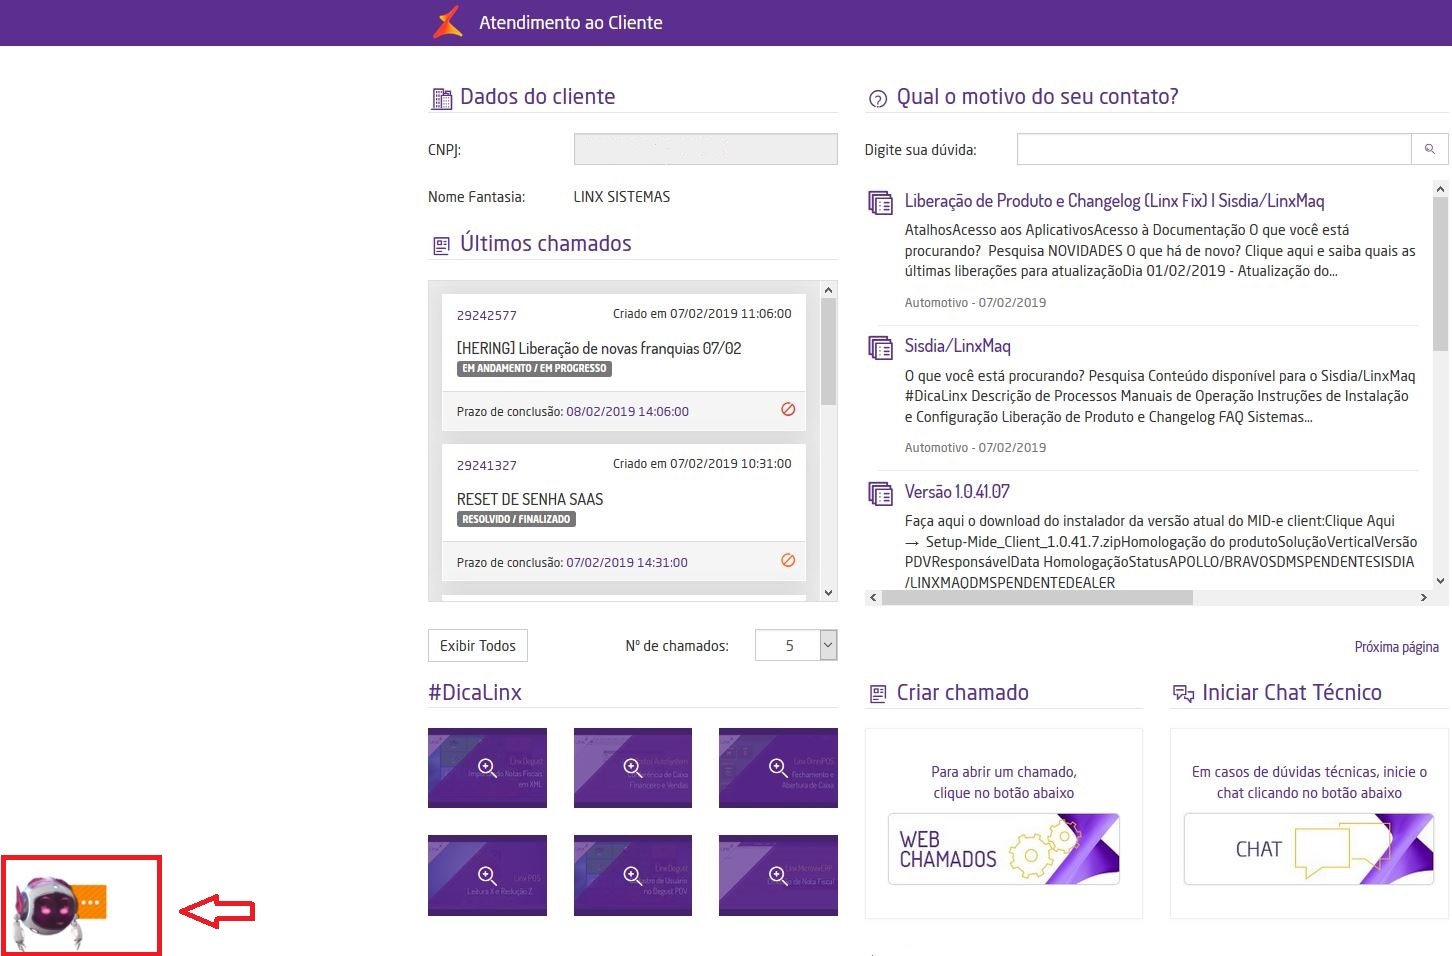This screenshot has height=956, width=1452.
Task: Click the cancel icon on ticket 29241327
Action: tap(788, 560)
